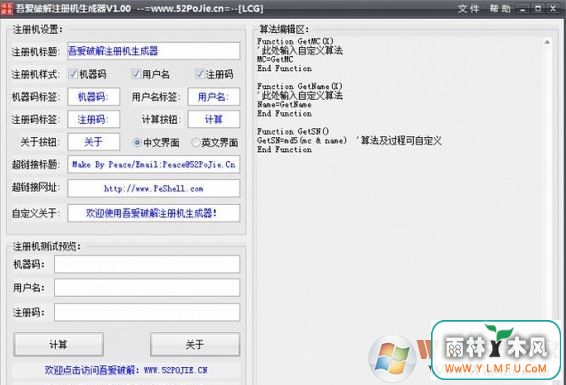Screen dimensions: 566x385
Task: Select the 中文界面 radio button
Action: (x=137, y=143)
